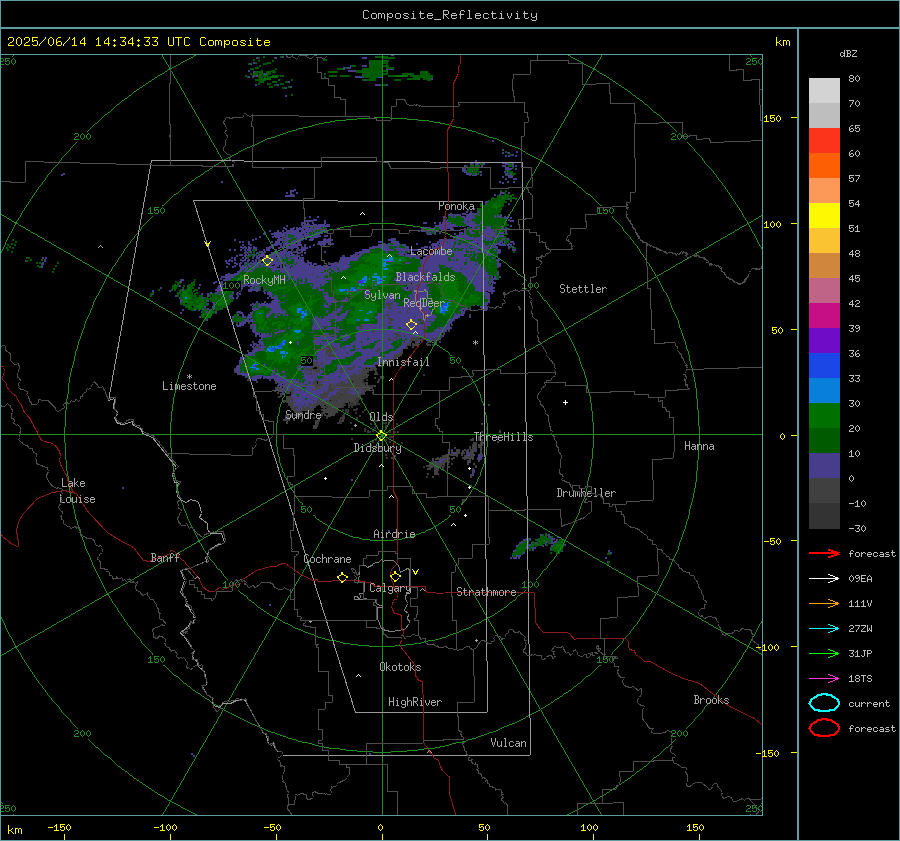Image resolution: width=900 pixels, height=841 pixels.
Task: Click the Okotoks town label
Action: [400, 667]
